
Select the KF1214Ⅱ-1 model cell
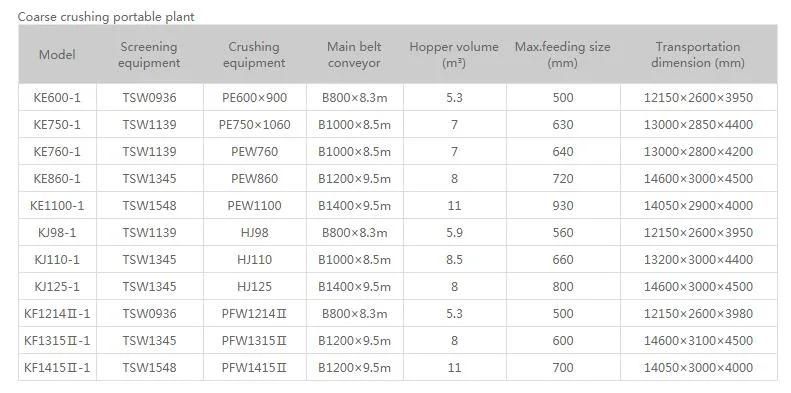57,314
